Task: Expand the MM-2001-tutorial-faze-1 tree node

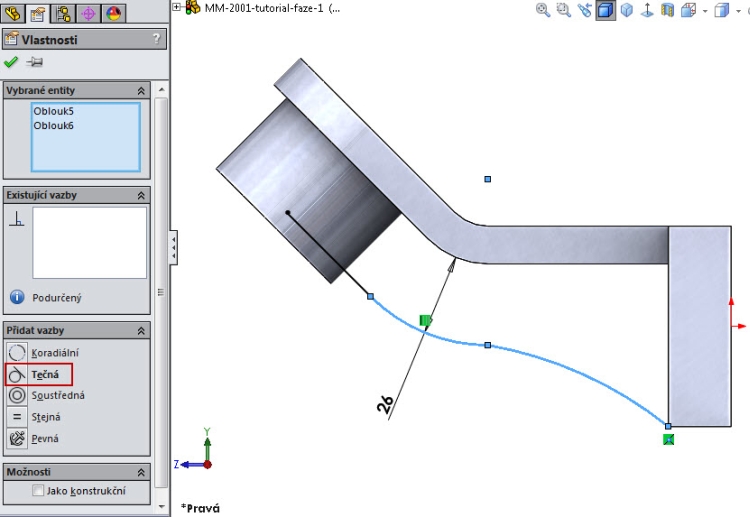Action: click(177, 7)
